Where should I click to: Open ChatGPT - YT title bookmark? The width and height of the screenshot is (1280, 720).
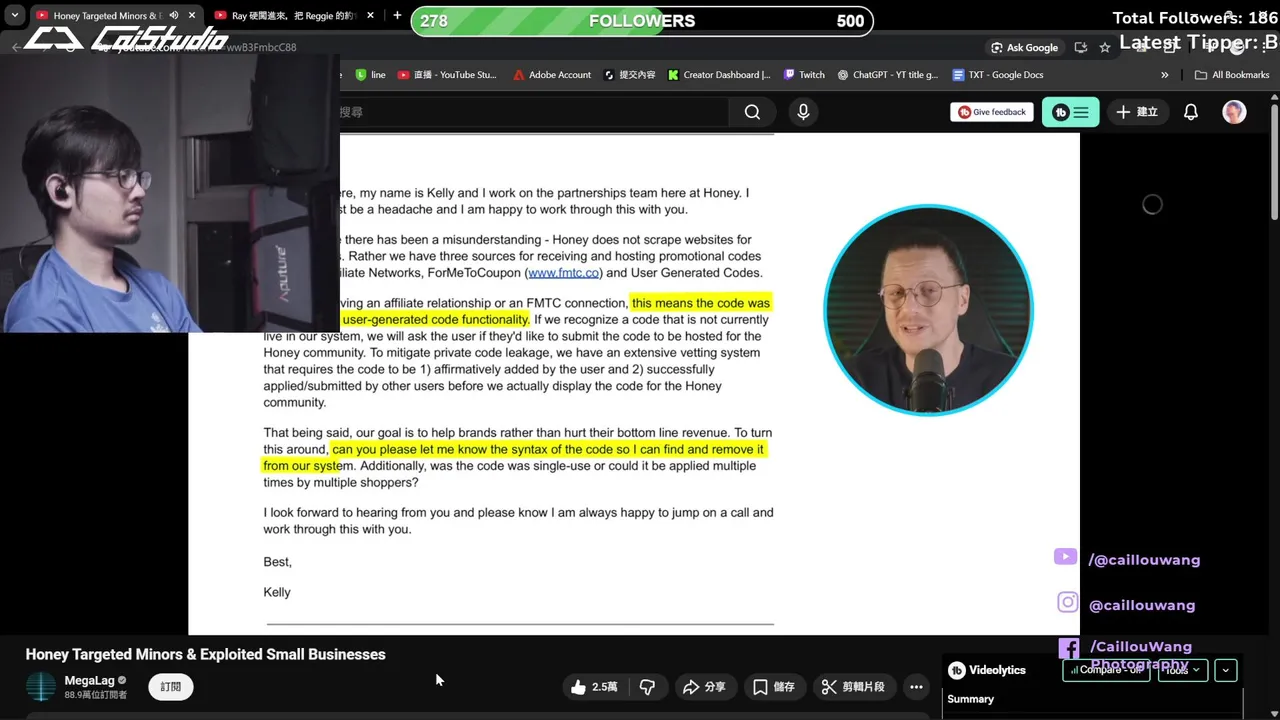click(888, 75)
